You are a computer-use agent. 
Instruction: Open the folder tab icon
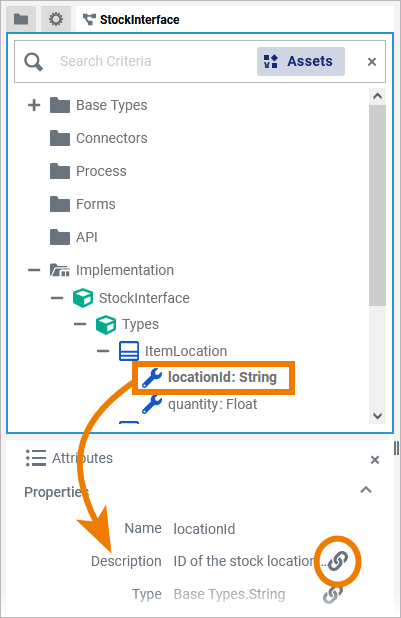click(21, 19)
